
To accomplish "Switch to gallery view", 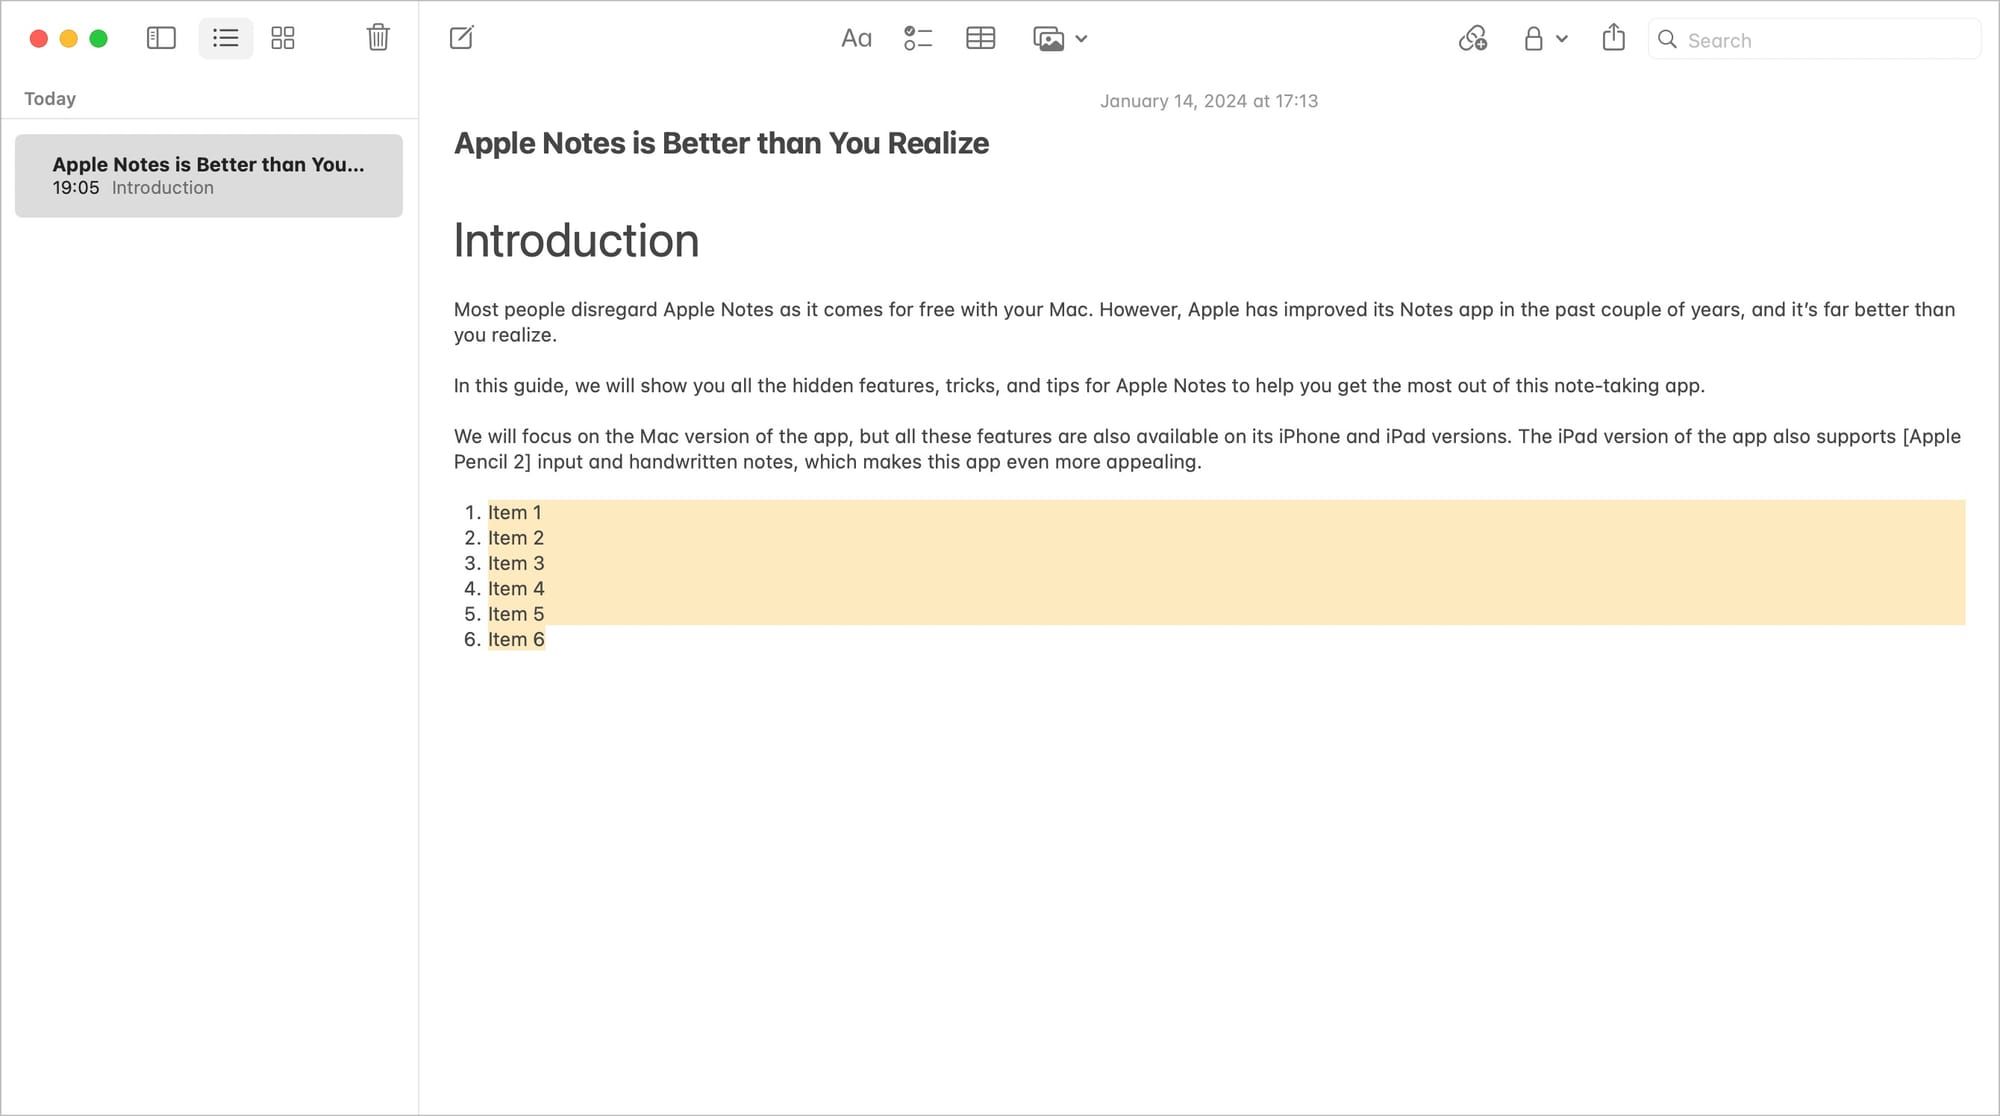I will click(283, 38).
